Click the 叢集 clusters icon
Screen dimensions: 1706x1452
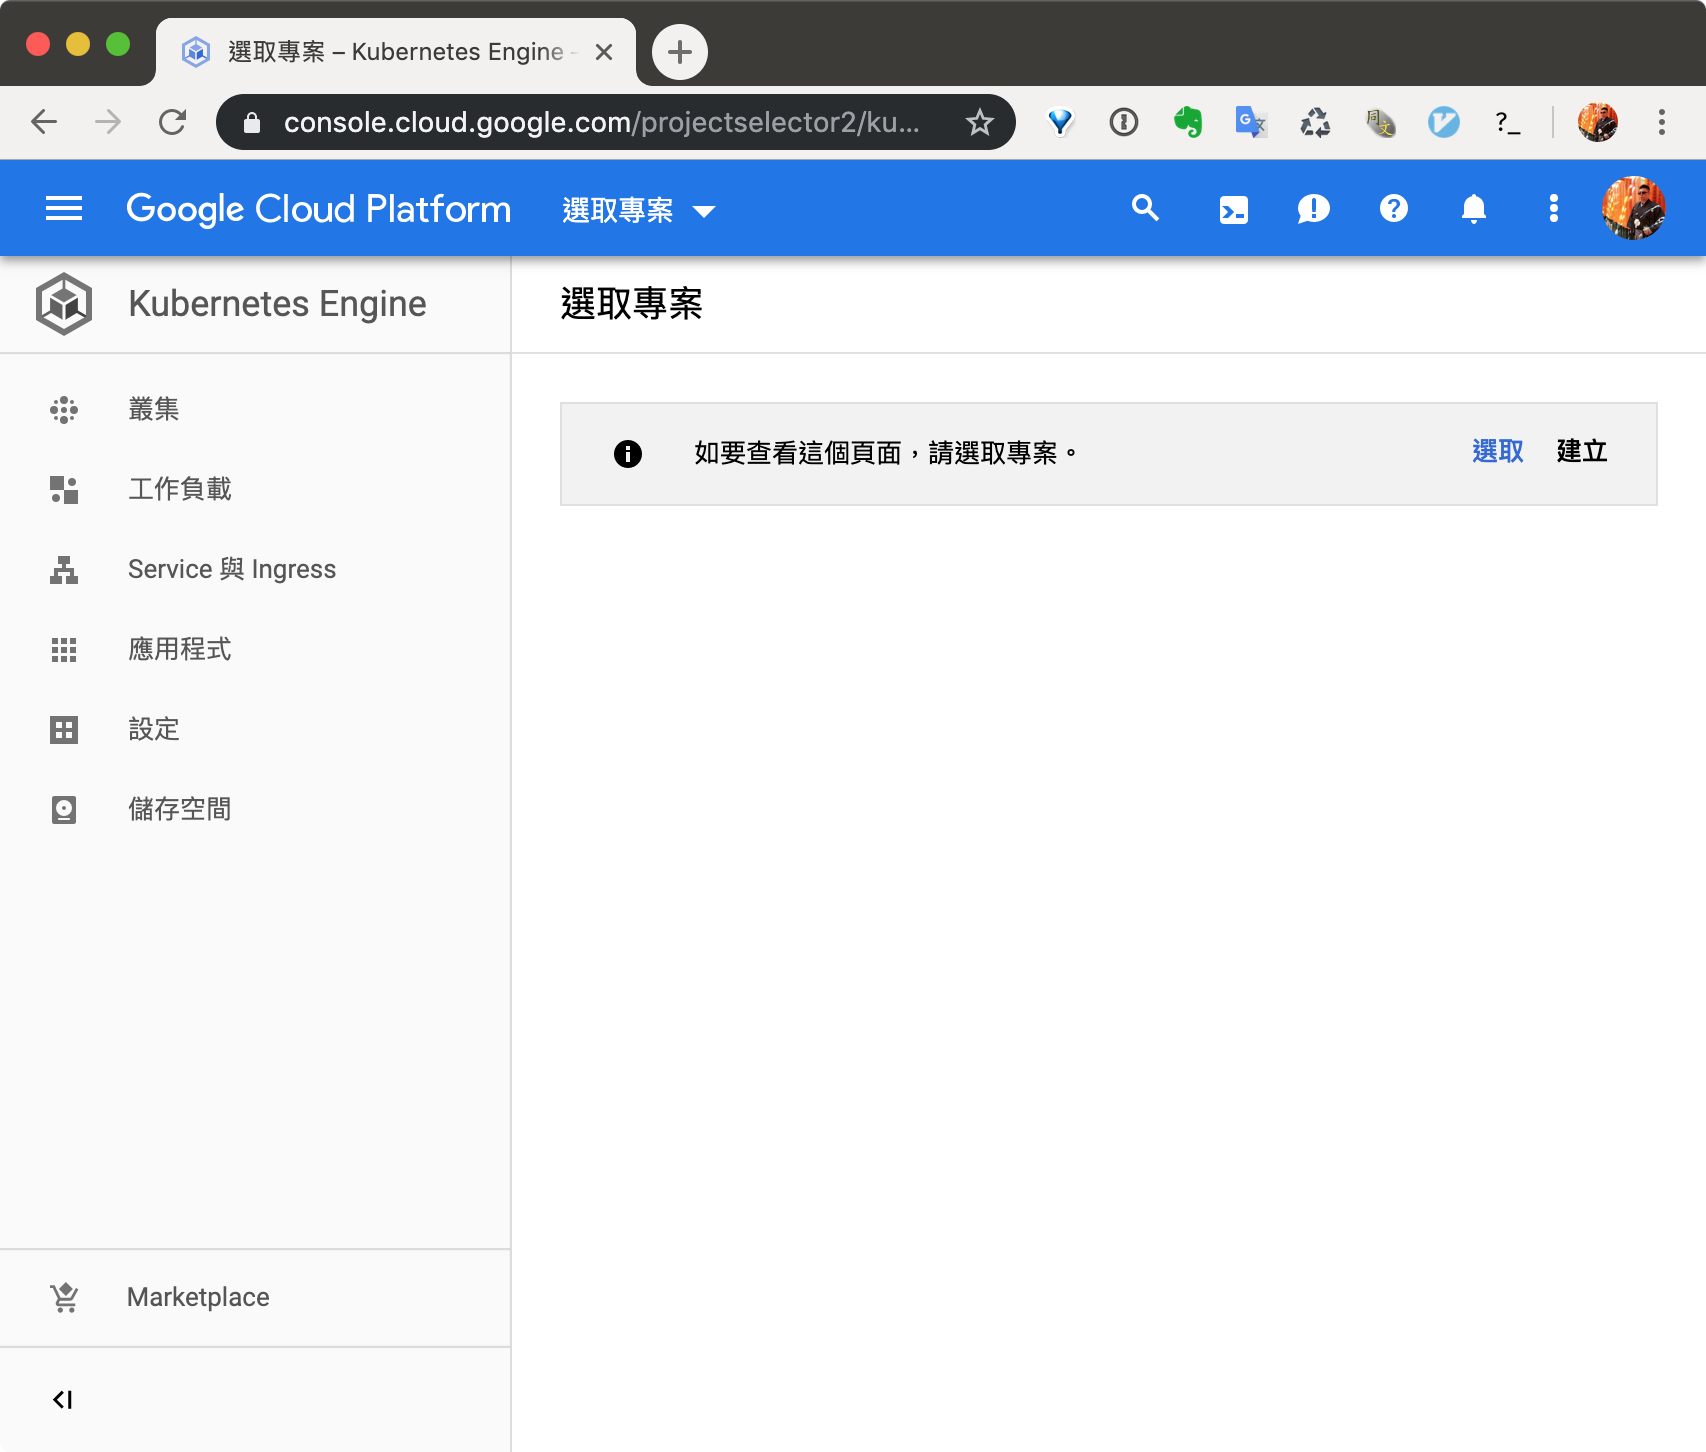64,410
